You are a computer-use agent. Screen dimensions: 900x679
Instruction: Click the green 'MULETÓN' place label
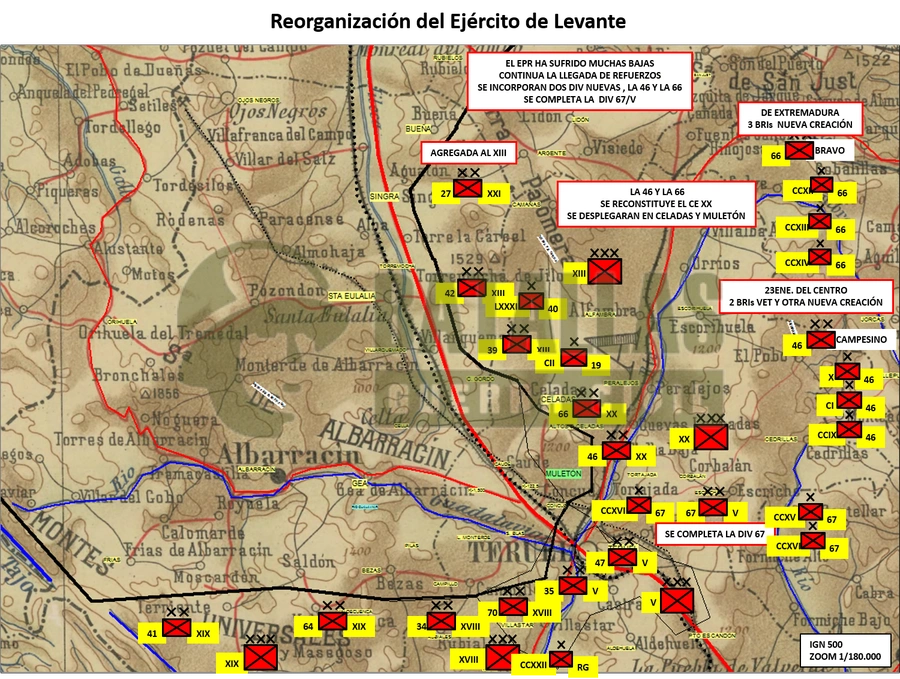[563, 474]
